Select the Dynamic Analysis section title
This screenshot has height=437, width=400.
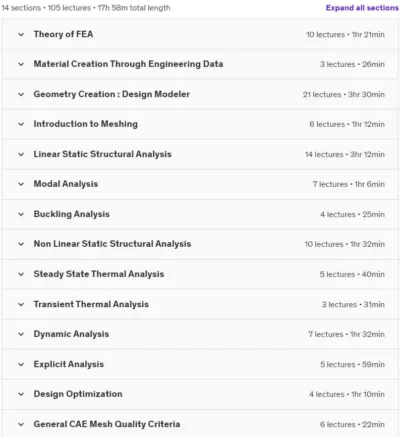[x=71, y=334]
